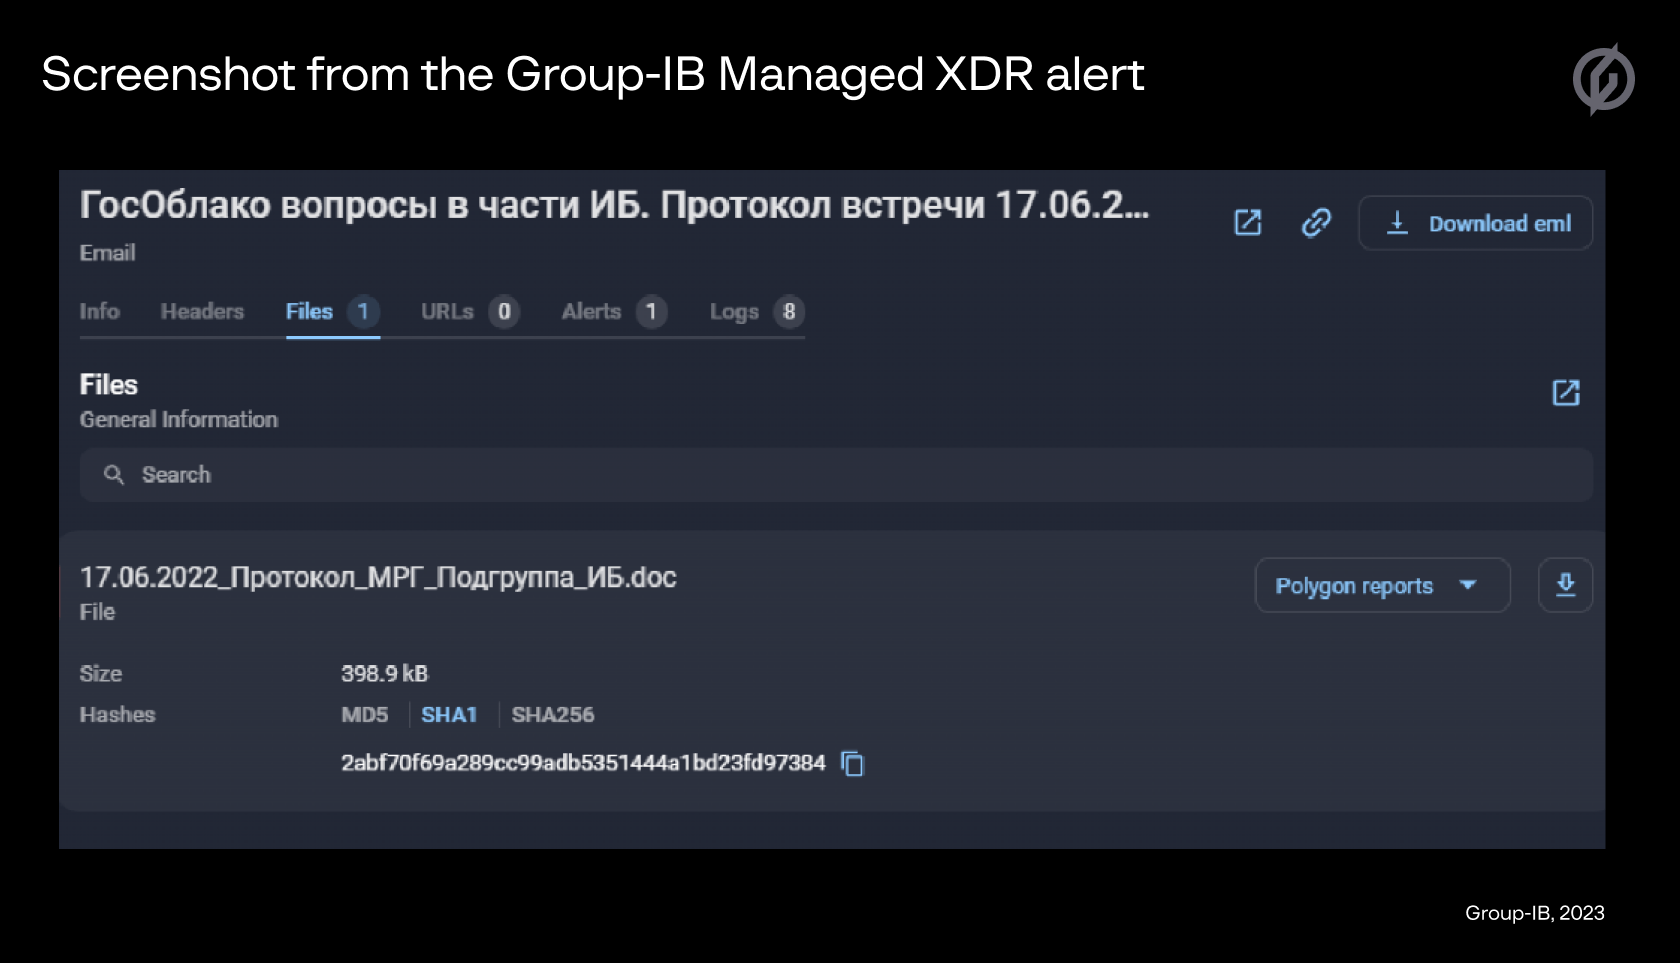Copy the alert link via the chain icon

(1316, 223)
